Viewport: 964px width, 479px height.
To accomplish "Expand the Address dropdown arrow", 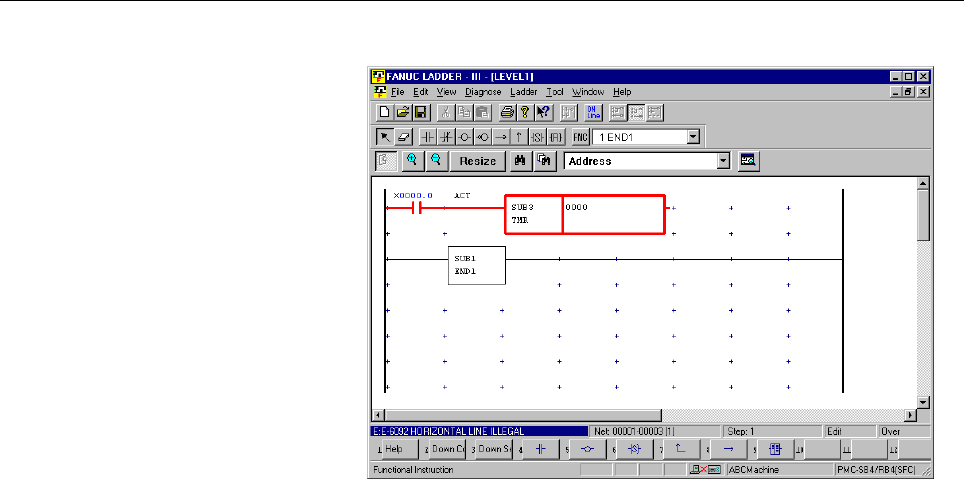I will pos(724,161).
